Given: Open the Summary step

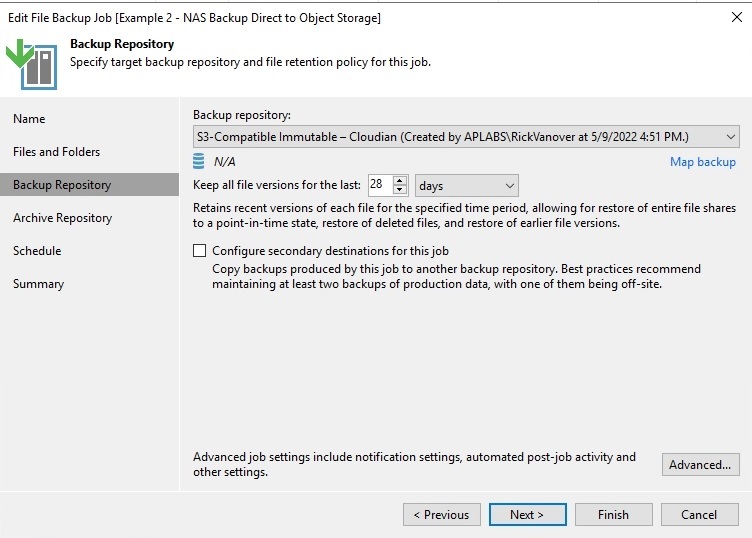Looking at the screenshot, I should point(38,284).
